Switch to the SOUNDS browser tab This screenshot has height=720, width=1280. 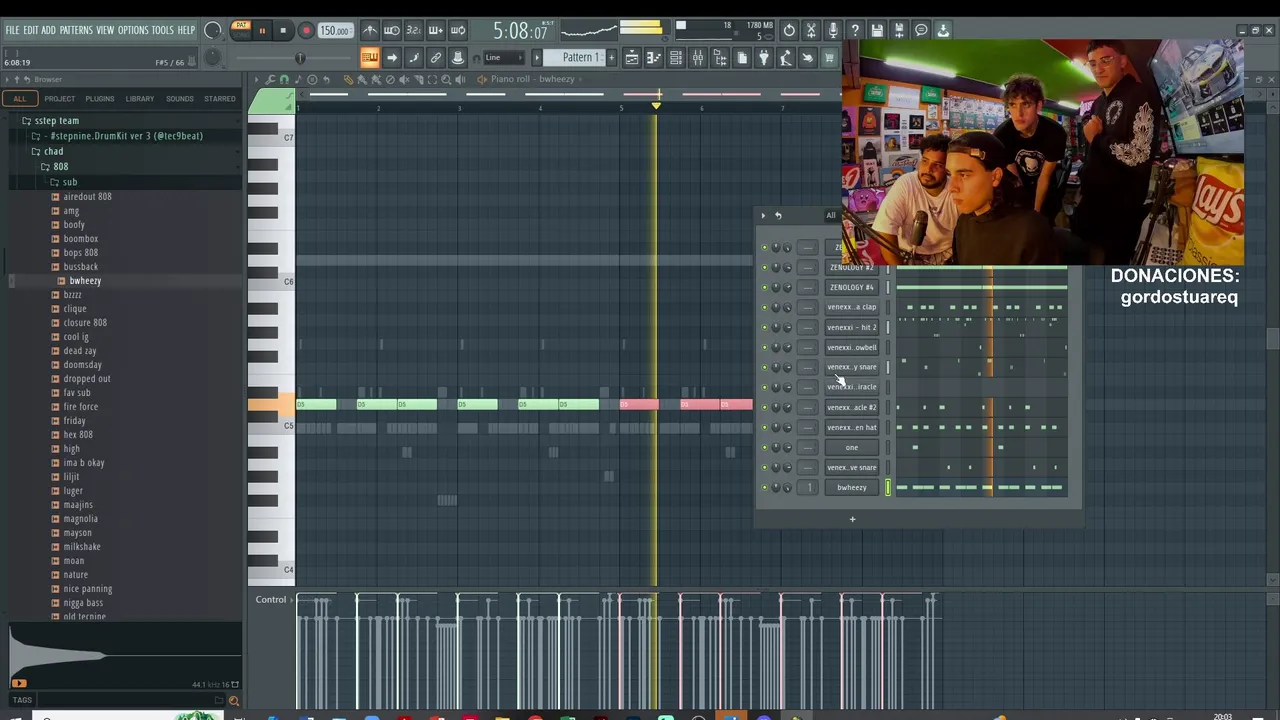click(x=180, y=99)
